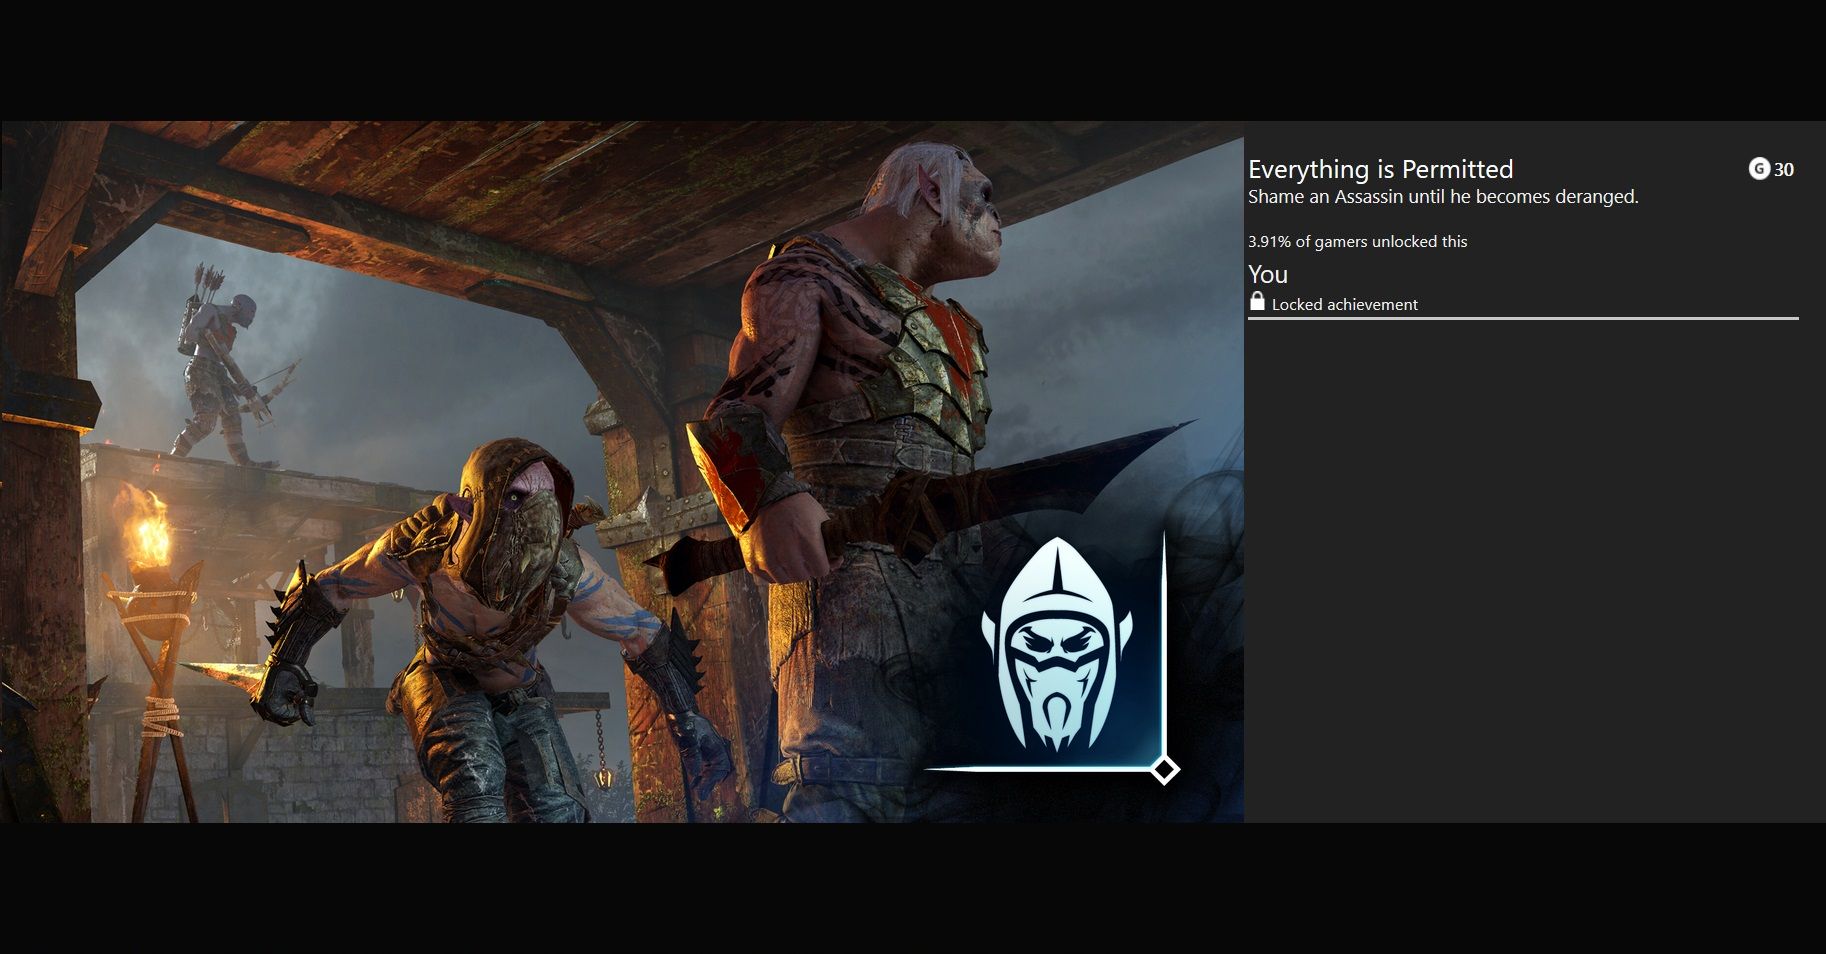Click the 'Locked achievement' status text

click(x=1344, y=305)
